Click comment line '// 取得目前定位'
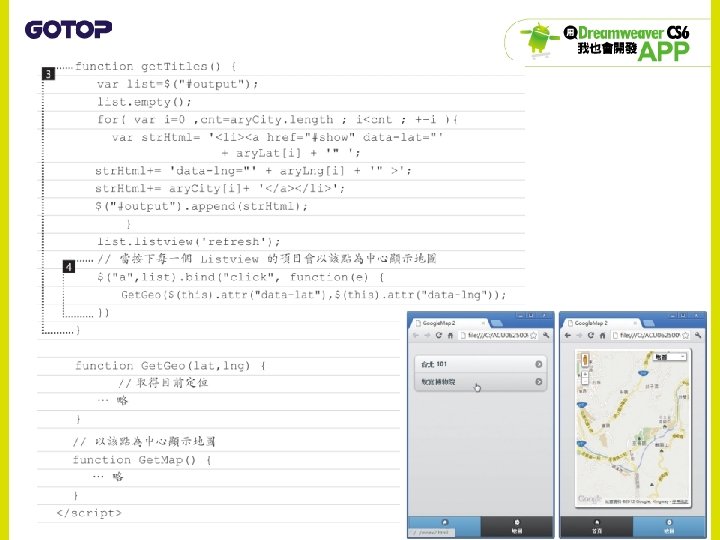 pyautogui.click(x=163, y=383)
